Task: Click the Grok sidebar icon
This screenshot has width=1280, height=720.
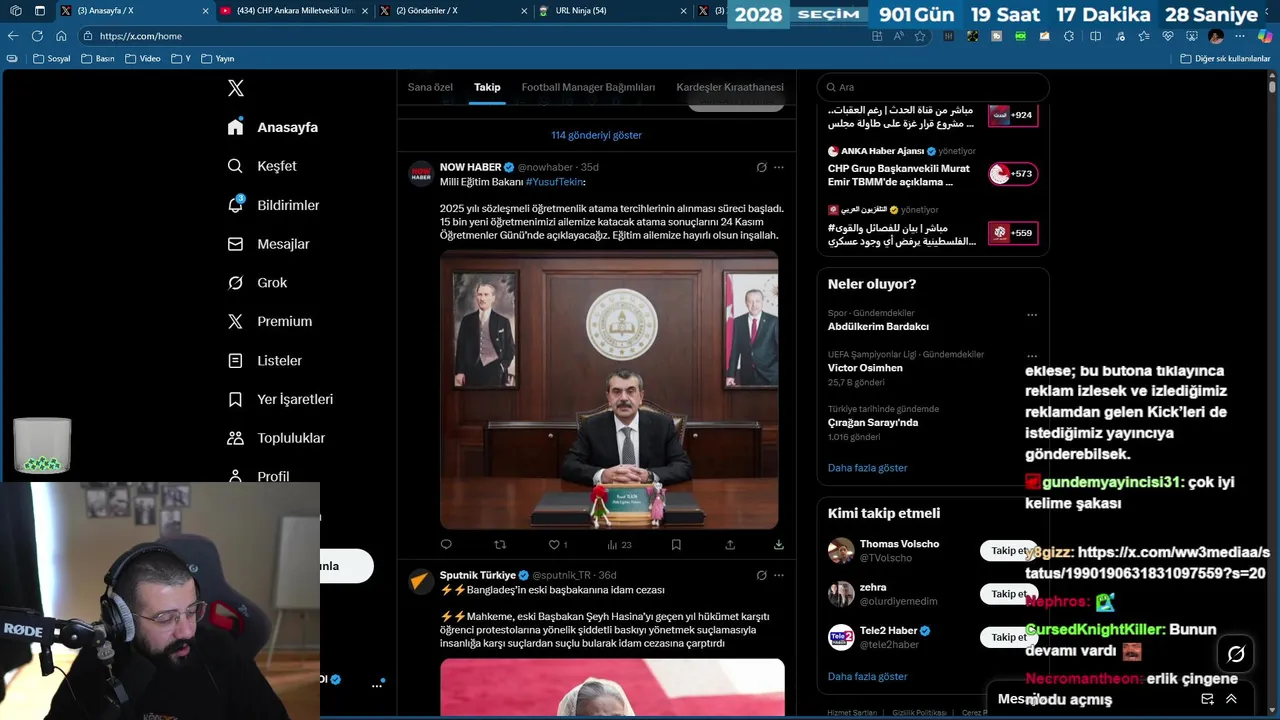Action: tap(235, 283)
